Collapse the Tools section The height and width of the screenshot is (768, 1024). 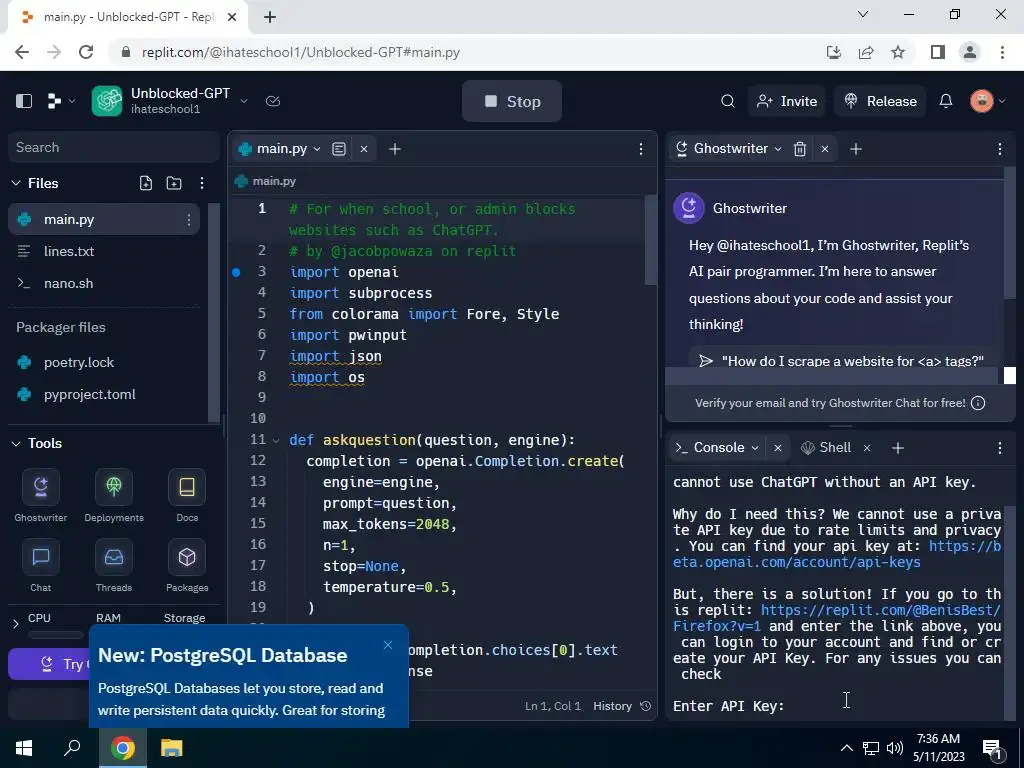pos(16,443)
